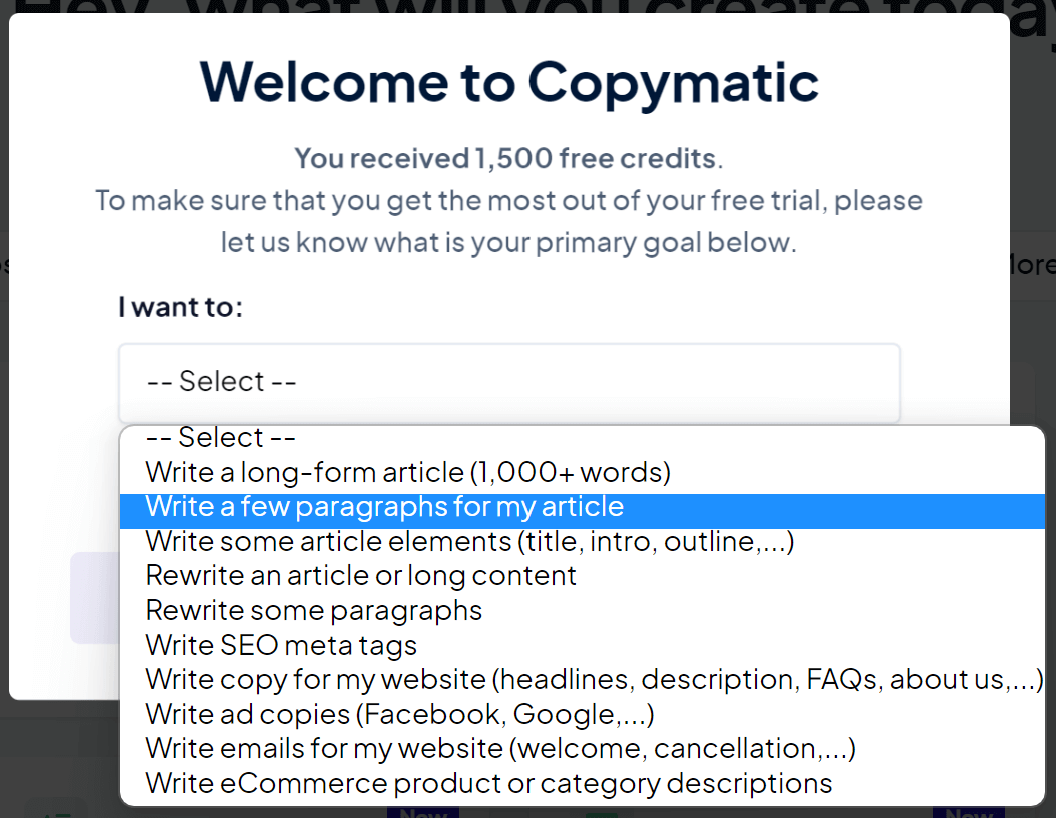The image size is (1056, 818).
Task: Select 'Write eCommerce product or category descriptions'
Action: [x=489, y=783]
